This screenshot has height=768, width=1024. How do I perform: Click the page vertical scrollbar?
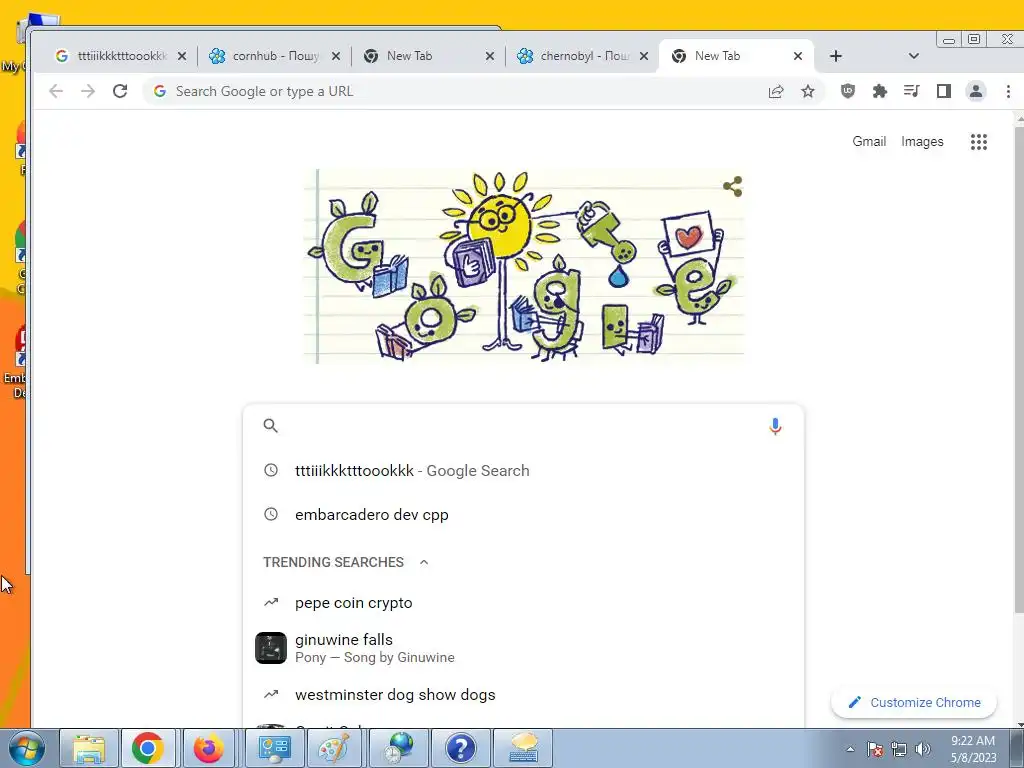point(1019,372)
